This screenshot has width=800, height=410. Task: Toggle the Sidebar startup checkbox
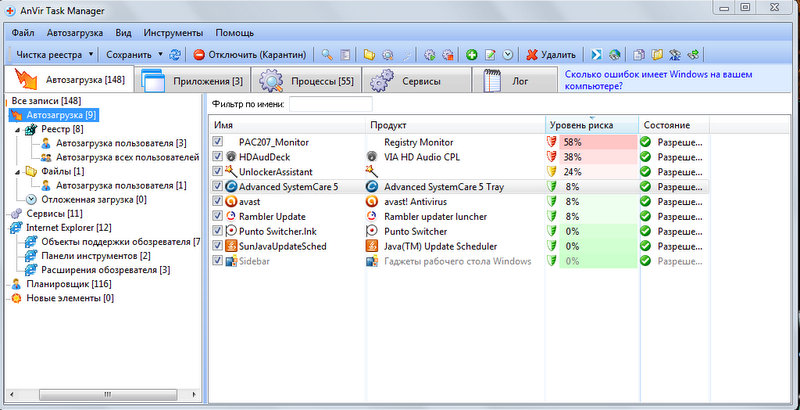218,261
